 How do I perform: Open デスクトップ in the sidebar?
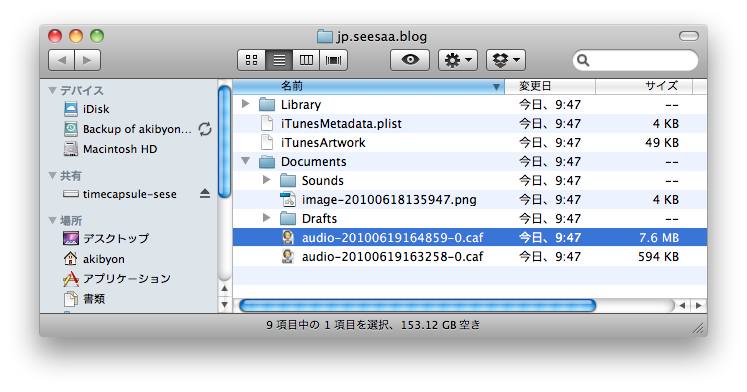click(116, 238)
